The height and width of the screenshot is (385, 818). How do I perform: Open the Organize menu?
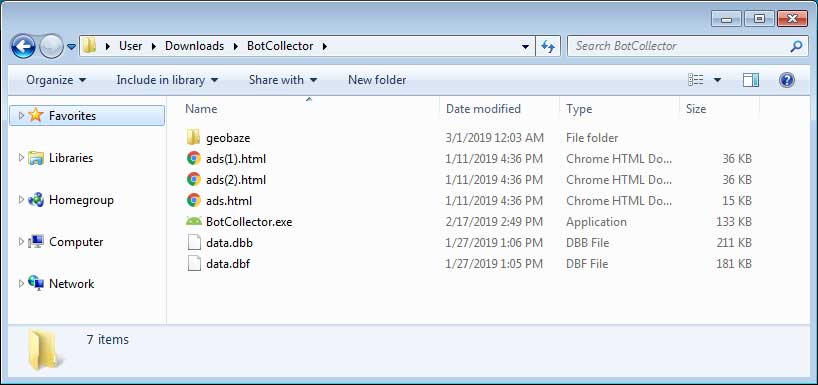56,80
